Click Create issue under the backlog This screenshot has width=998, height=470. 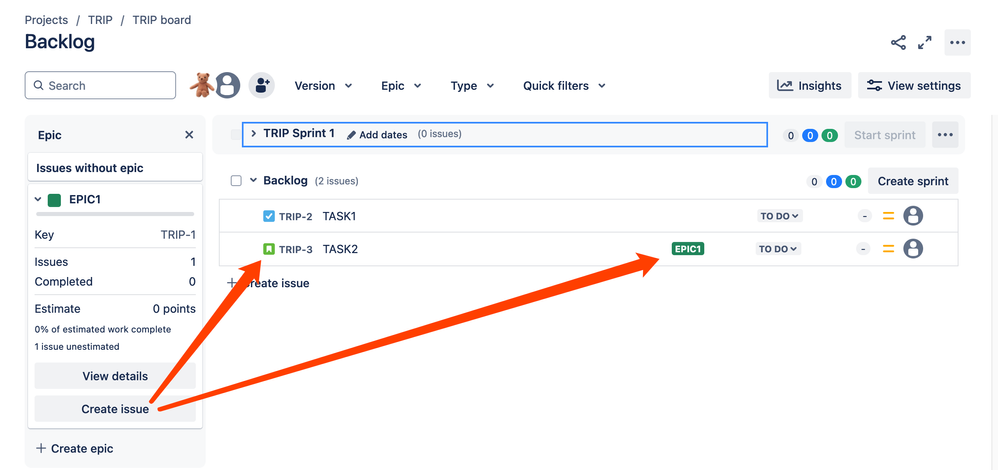[x=268, y=283]
